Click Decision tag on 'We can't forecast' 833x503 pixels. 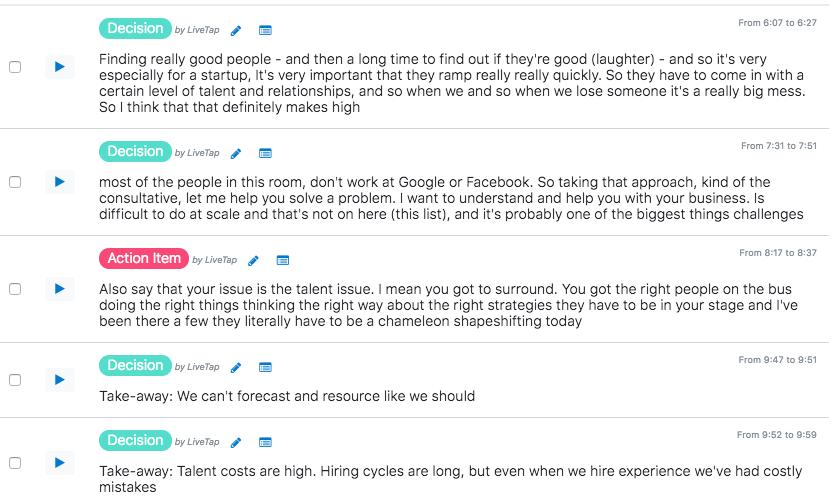(135, 366)
